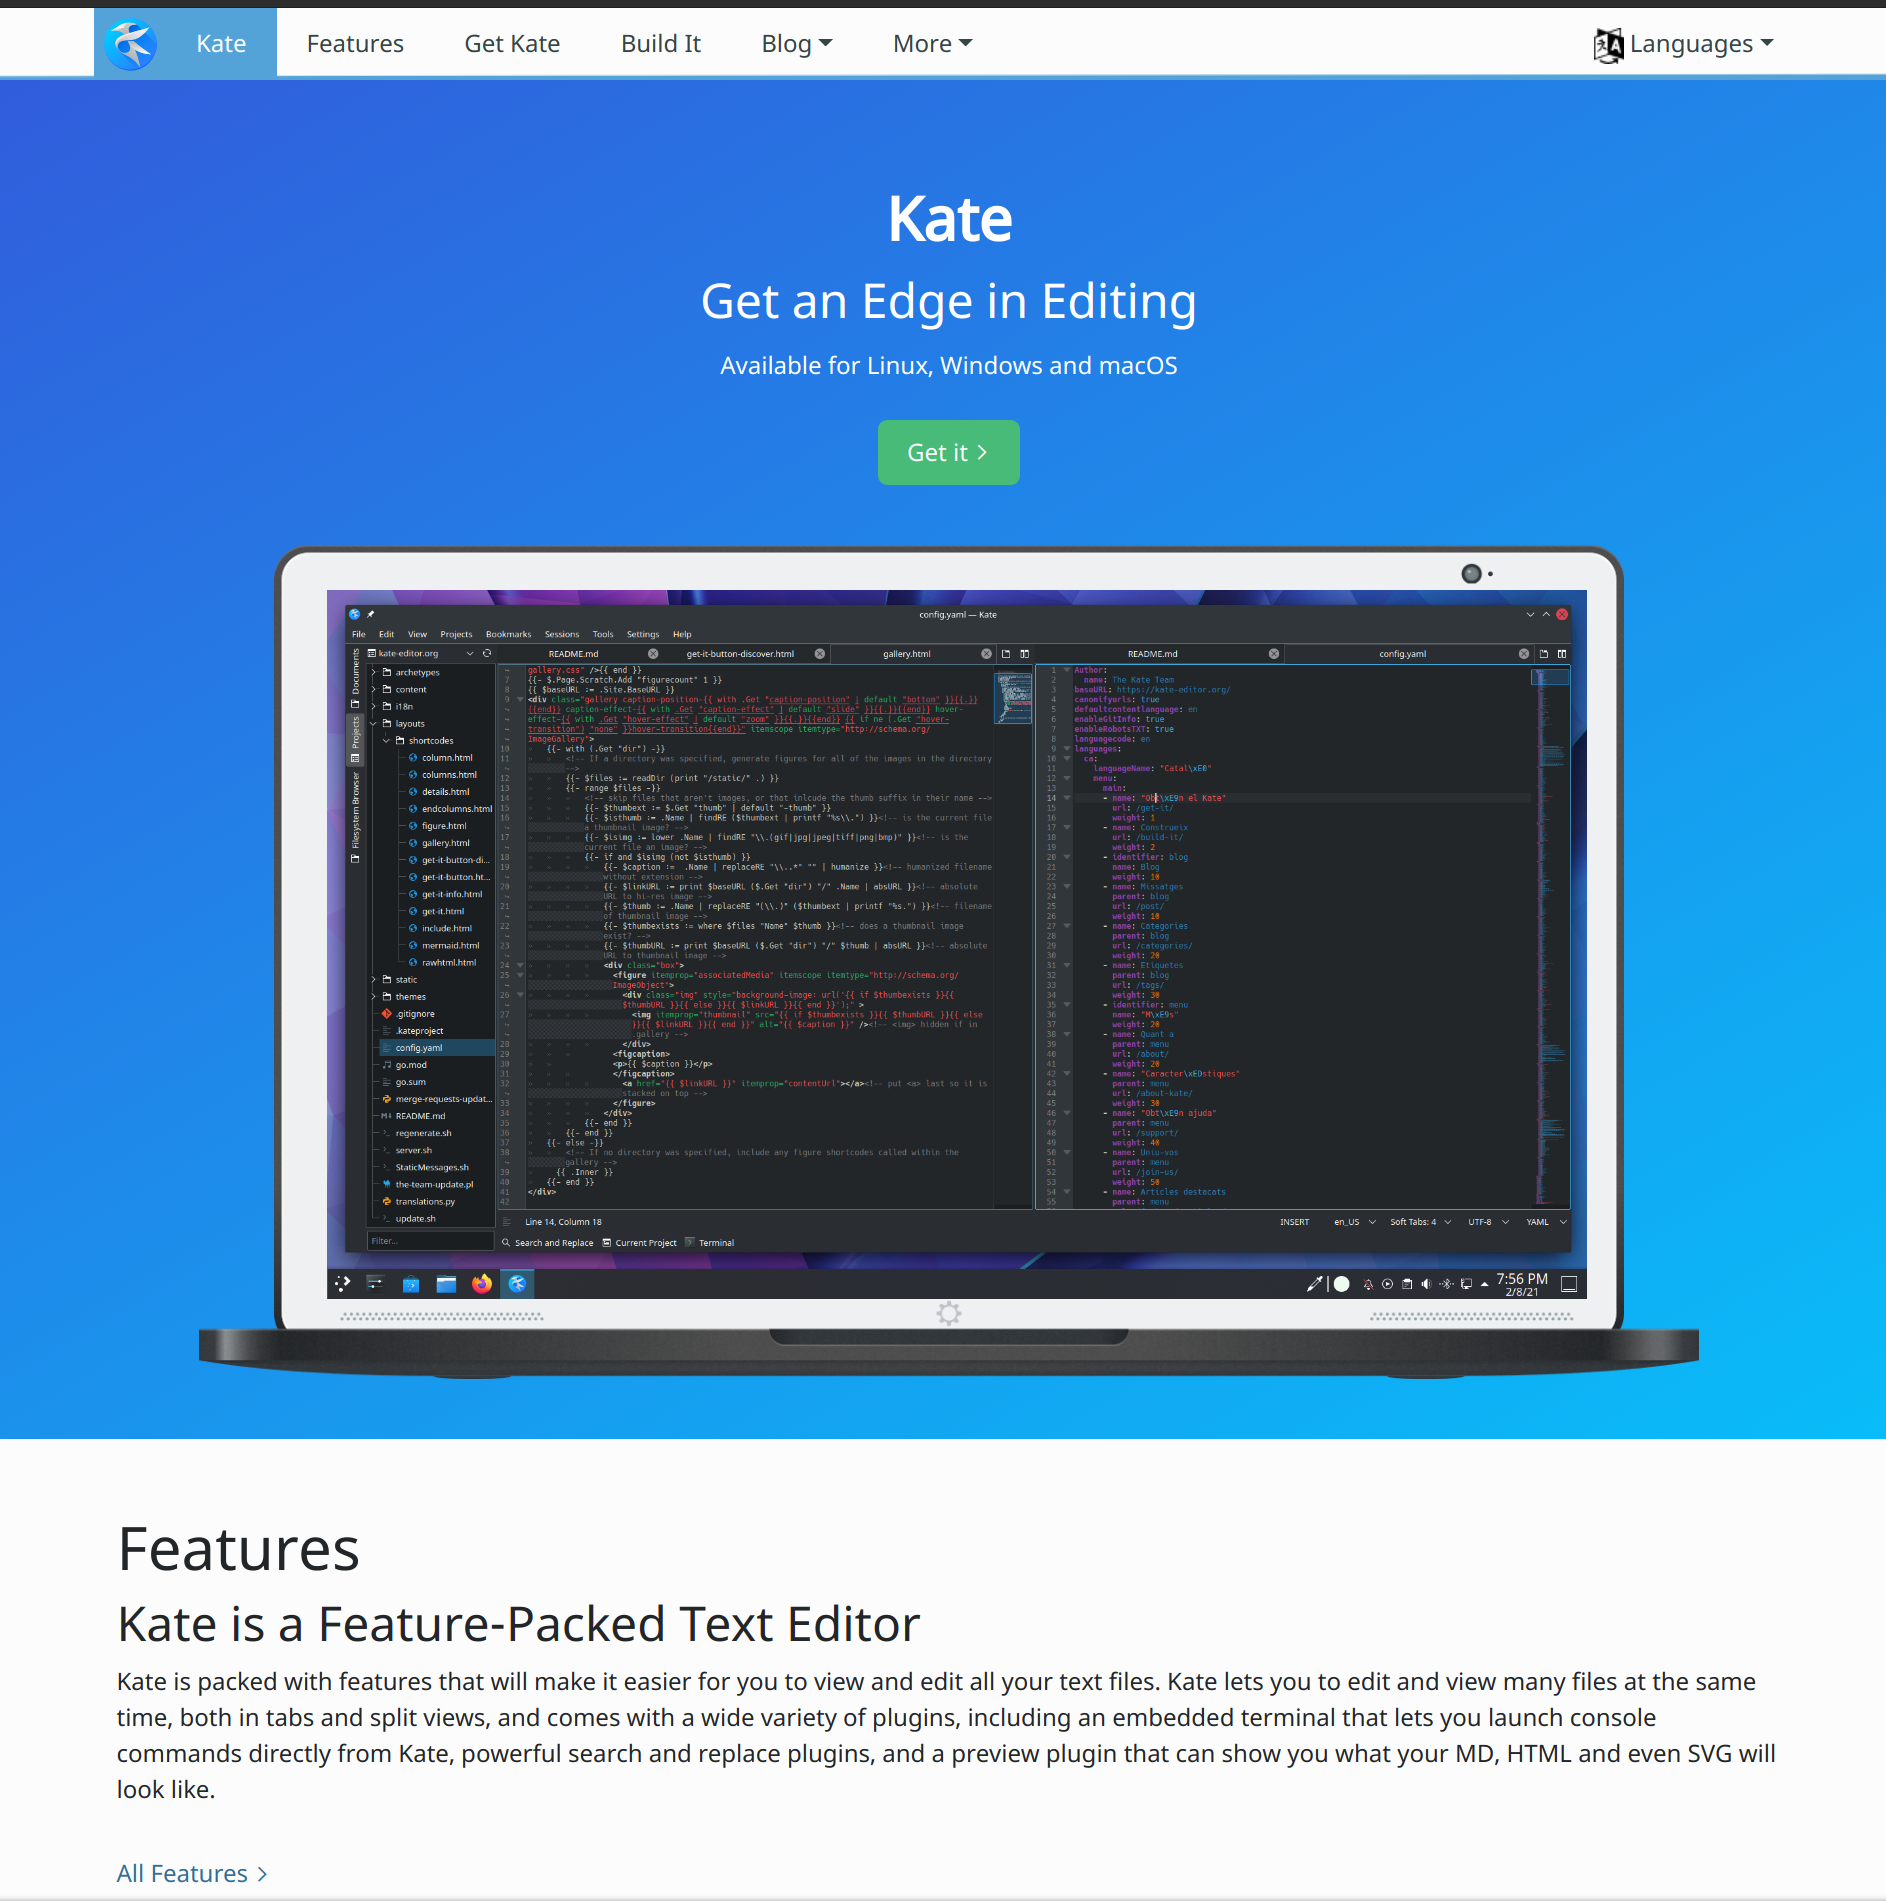Expand the themes folder

[x=374, y=997]
